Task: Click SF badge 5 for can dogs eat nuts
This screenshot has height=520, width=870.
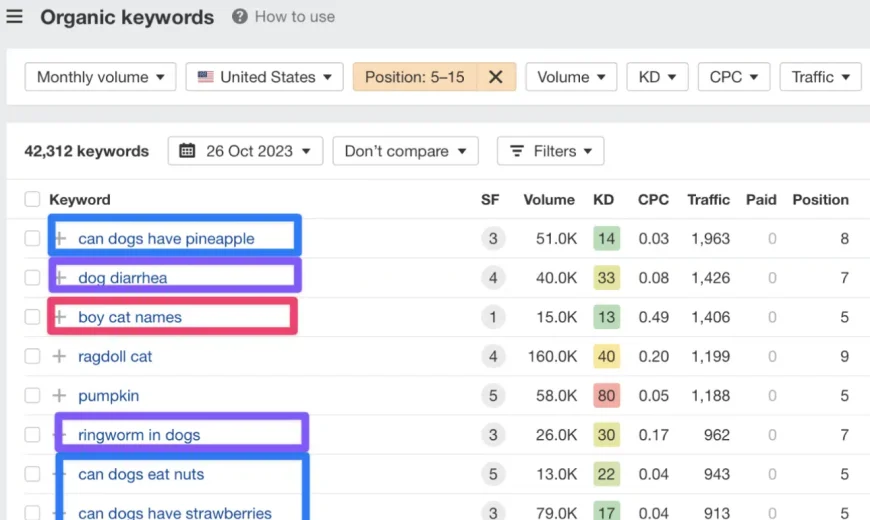Action: coord(493,474)
